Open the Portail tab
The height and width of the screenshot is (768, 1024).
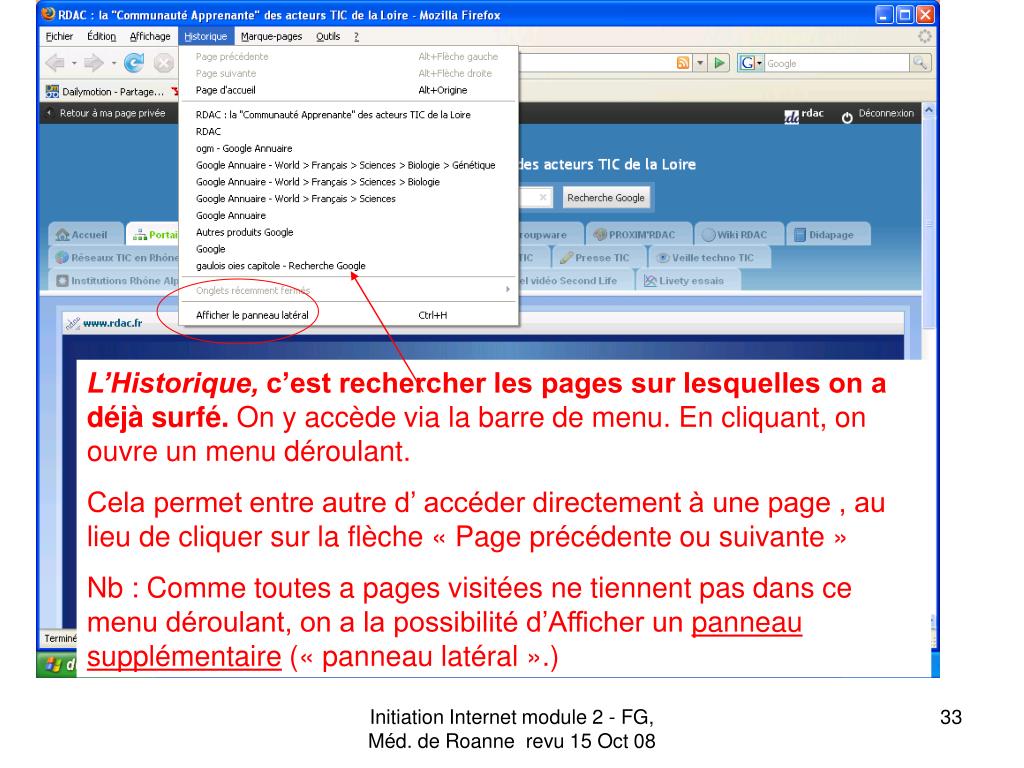coord(154,234)
